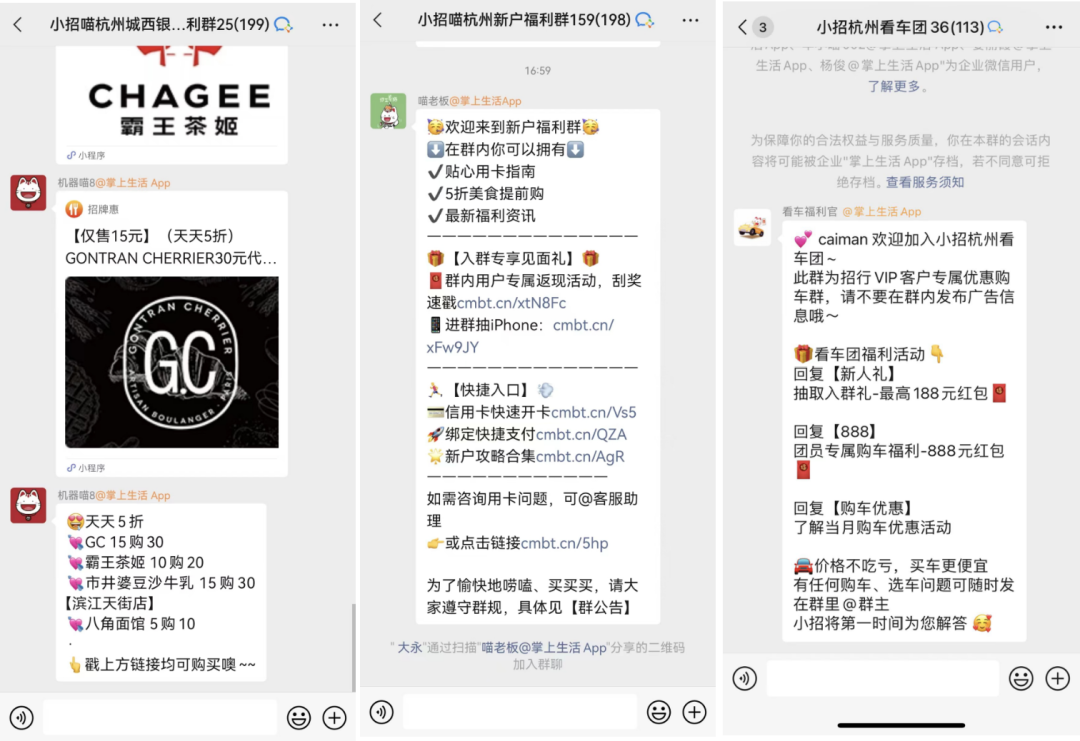Open 看车福利官 car avatar
1080x741 pixels.
752,227
